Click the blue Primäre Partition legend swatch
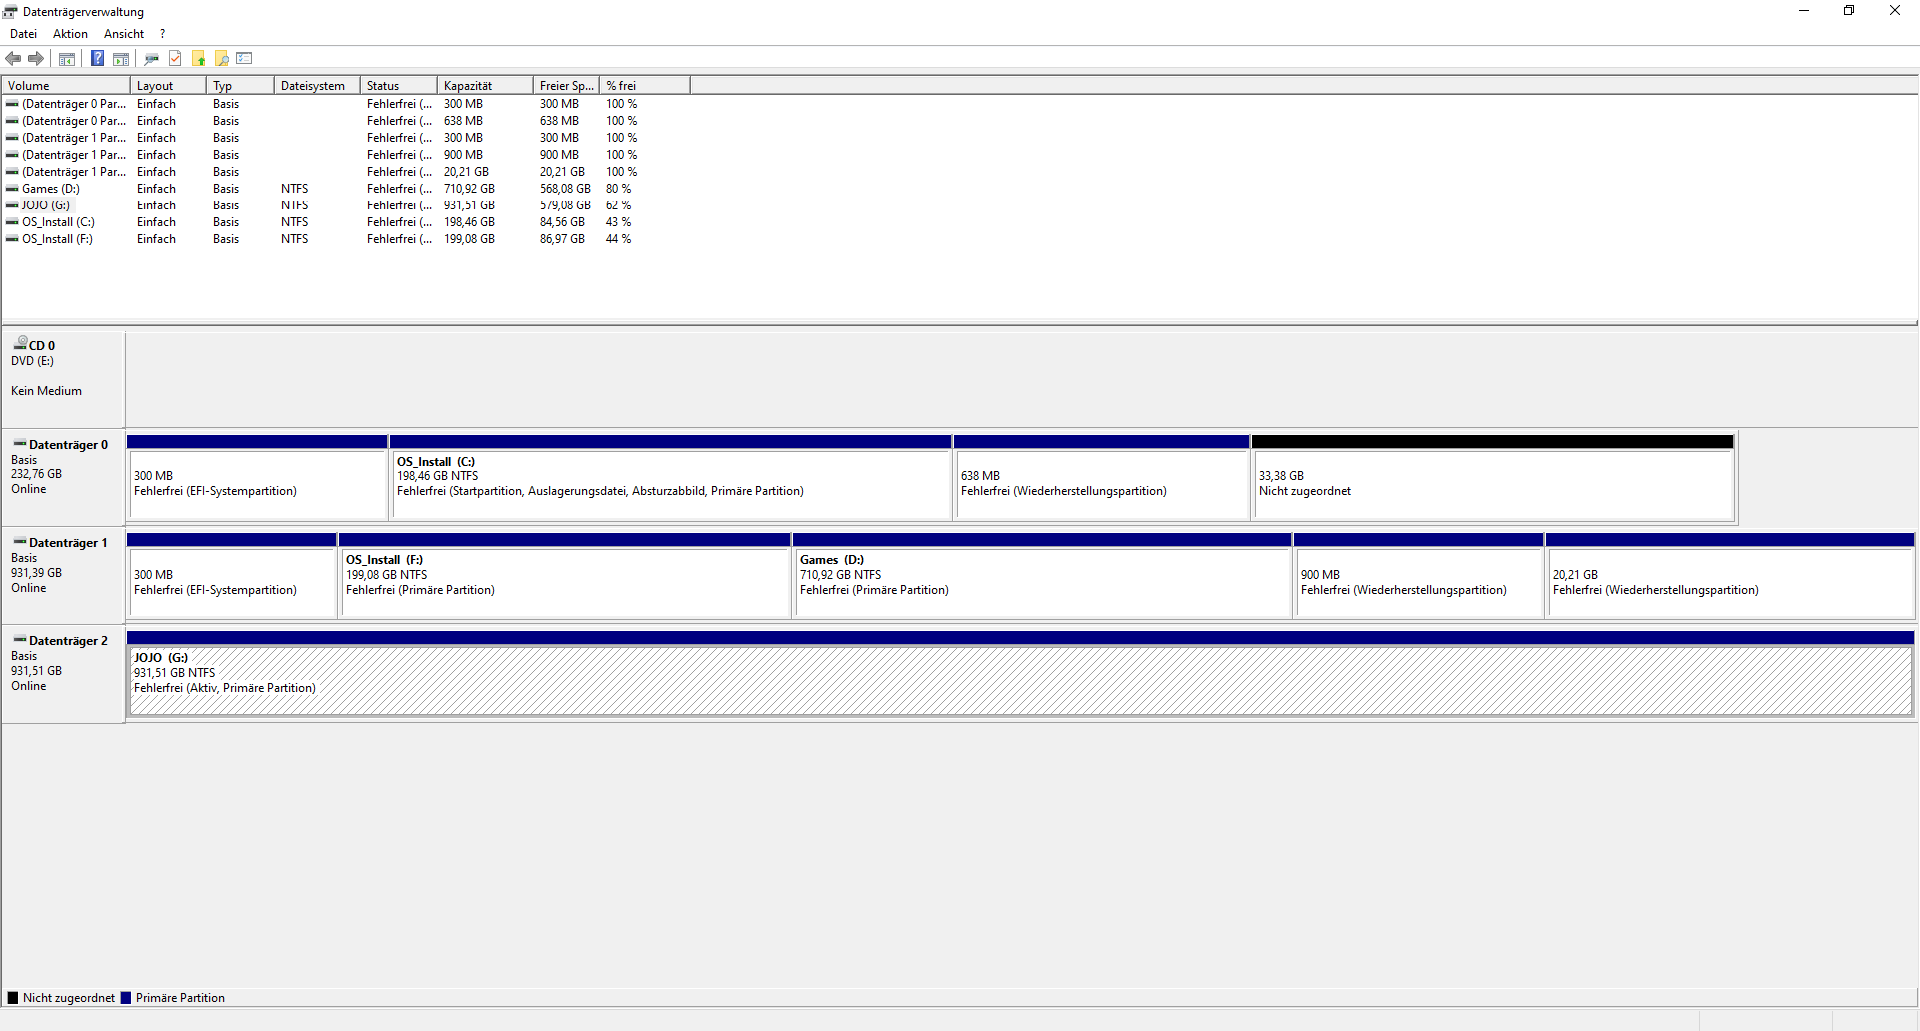This screenshot has width=1920, height=1031. pyautogui.click(x=126, y=998)
